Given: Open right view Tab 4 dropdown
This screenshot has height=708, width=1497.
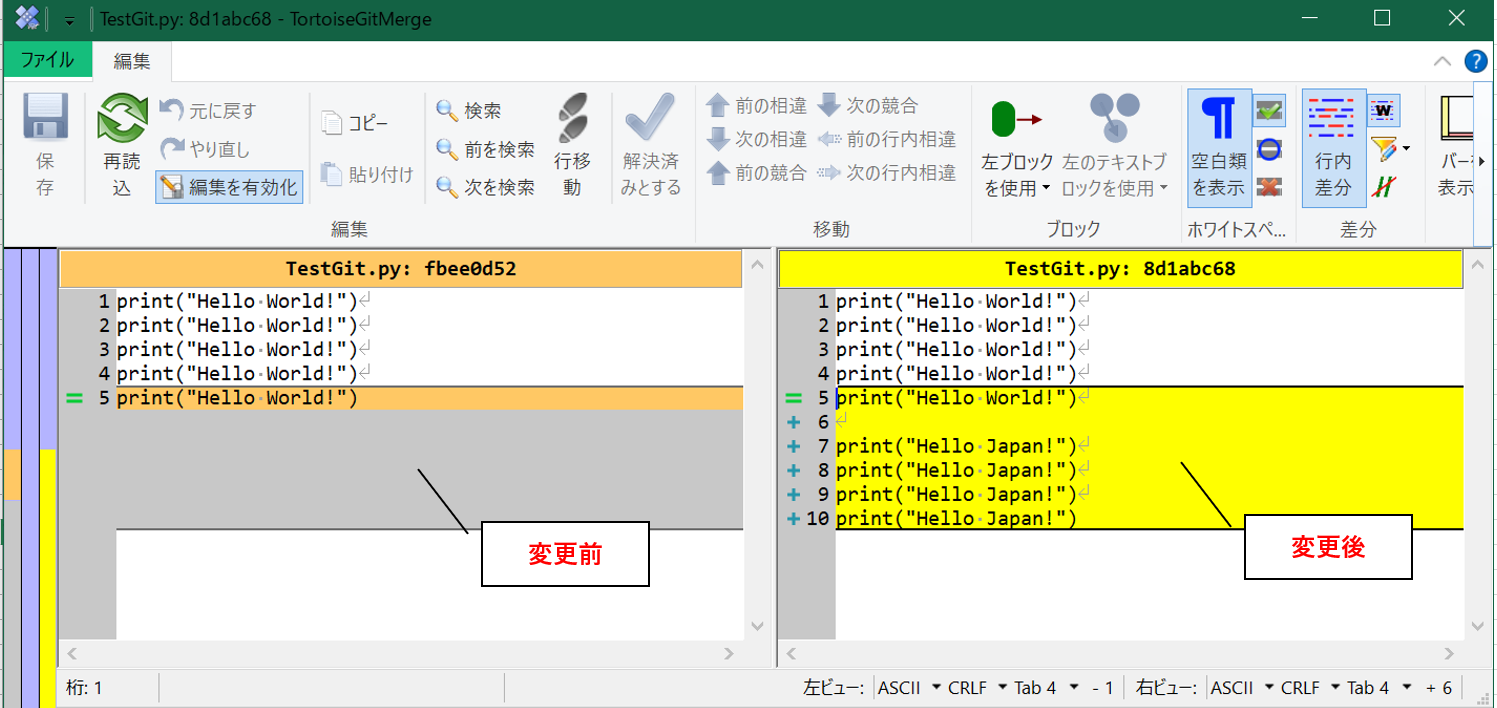Looking at the screenshot, I should pyautogui.click(x=1379, y=688).
